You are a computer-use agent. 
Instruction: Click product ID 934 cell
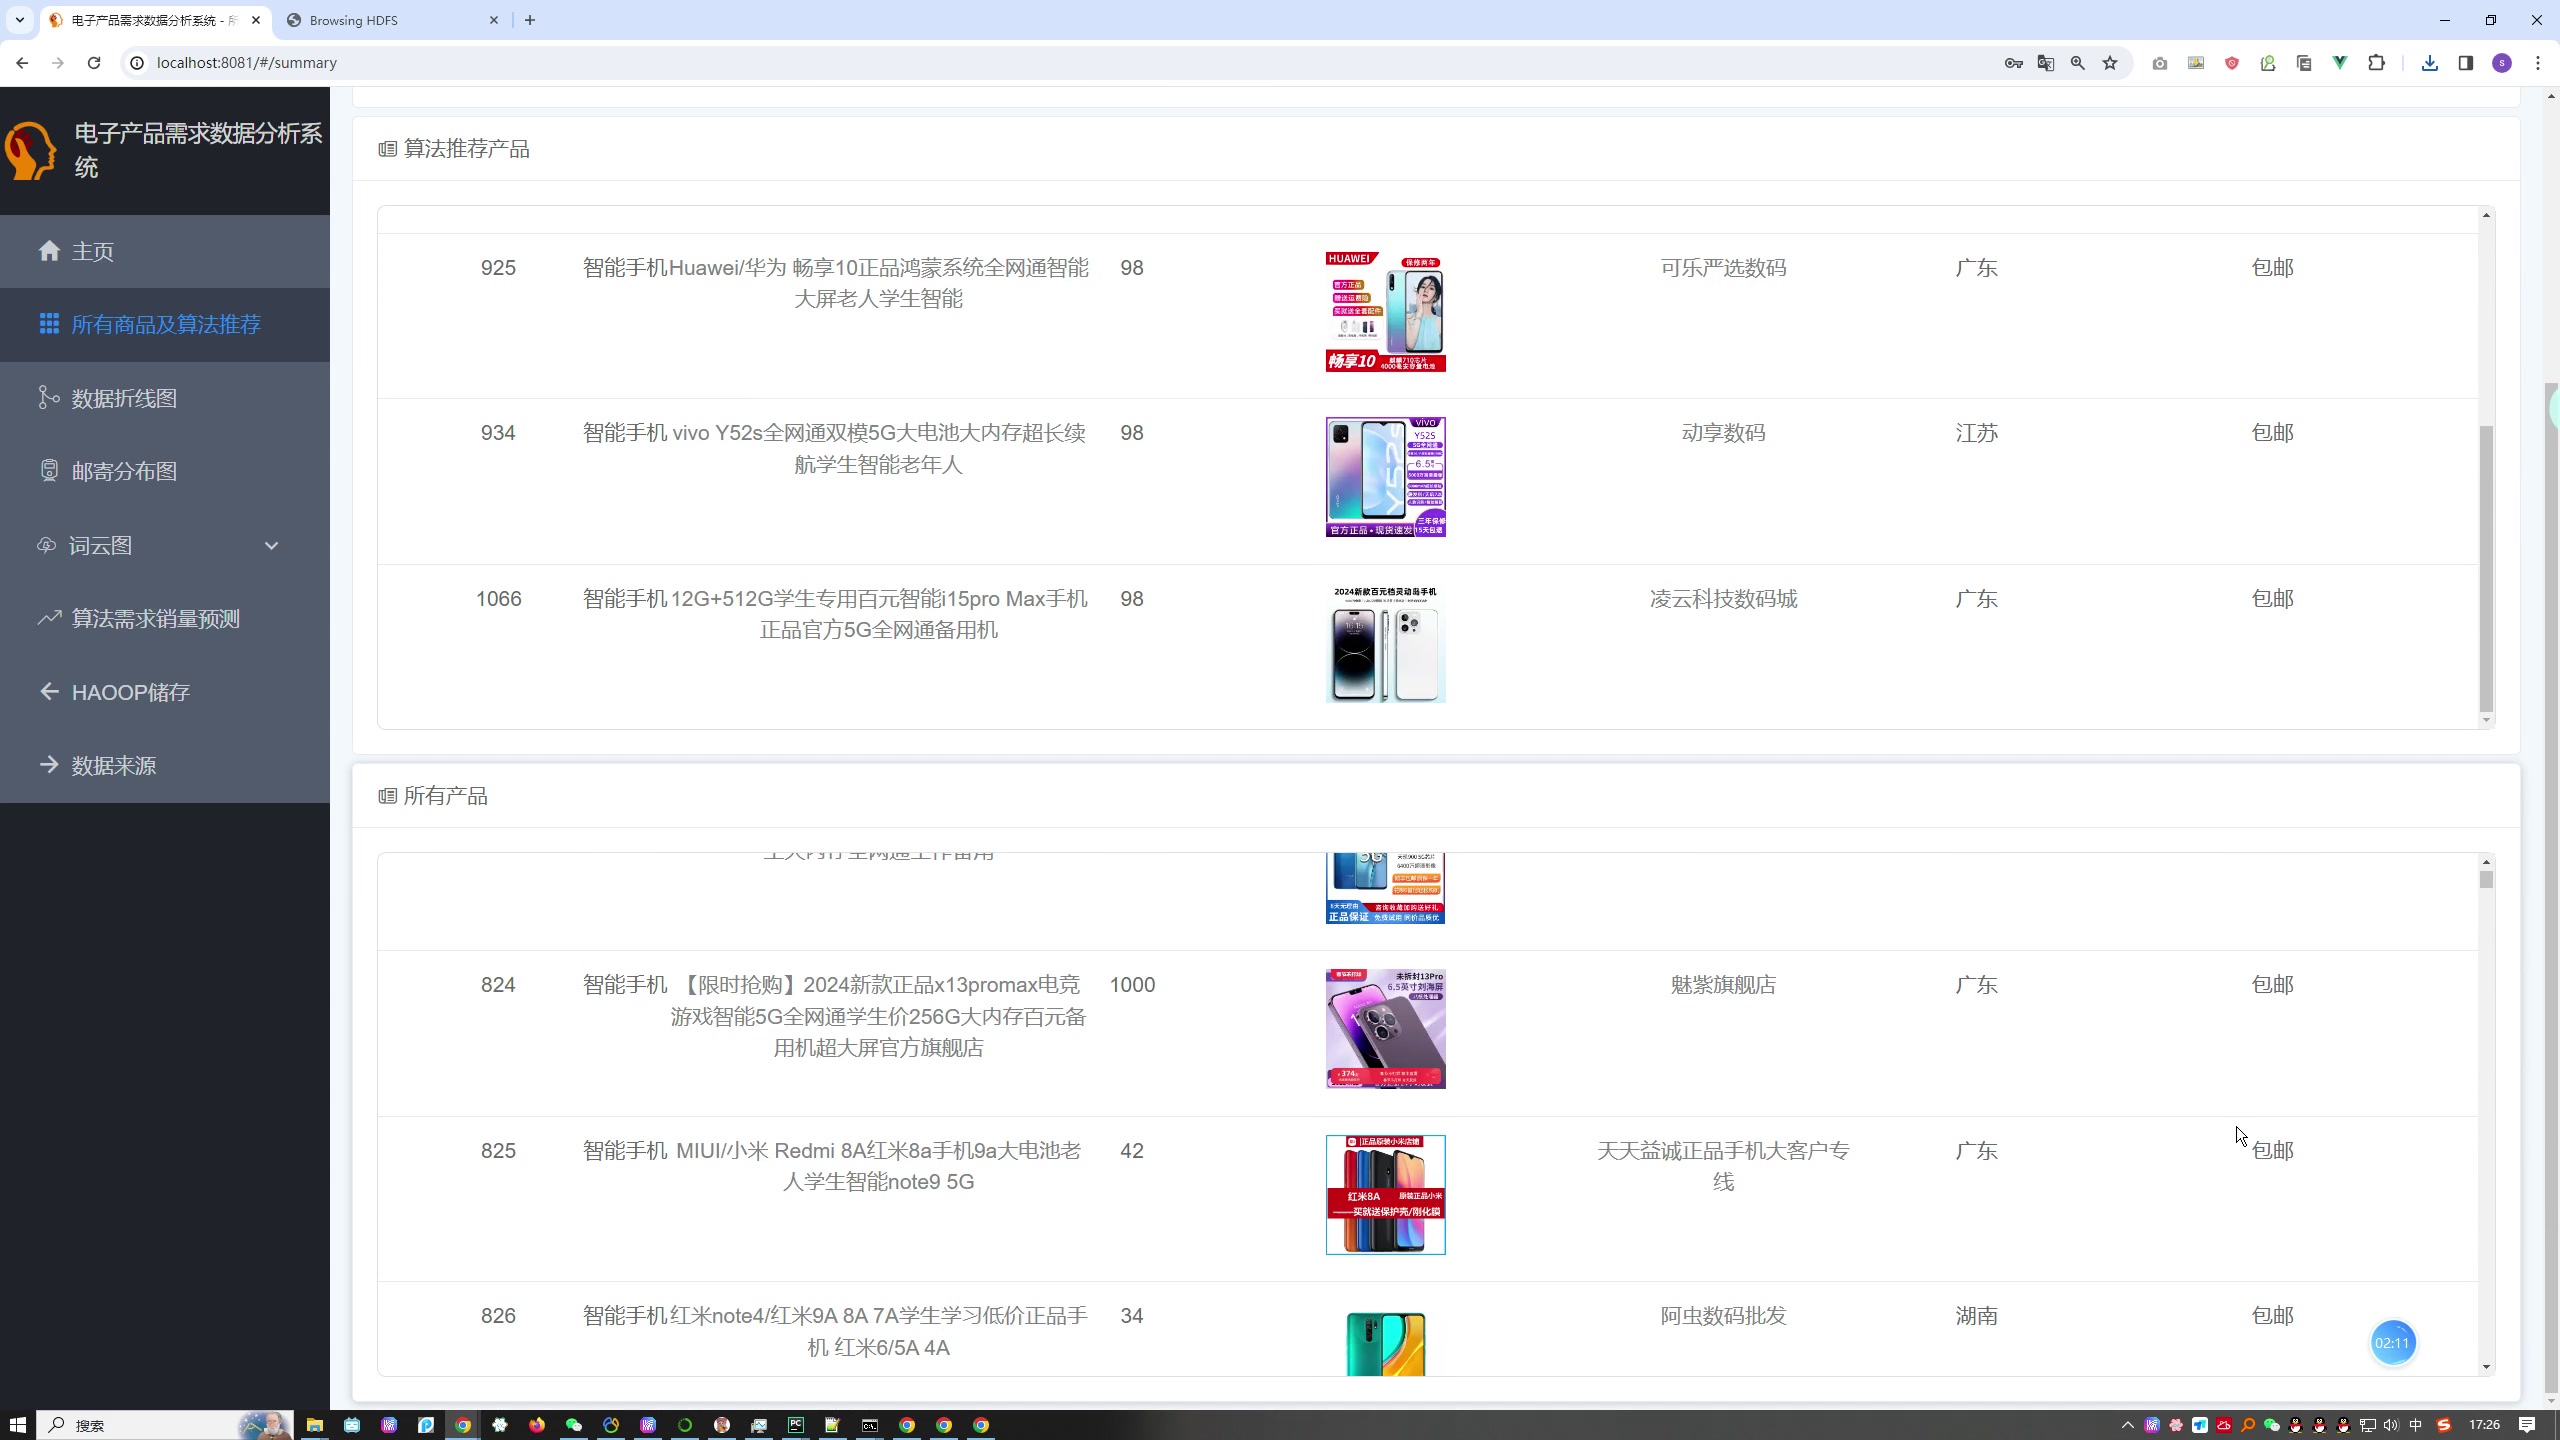[x=498, y=433]
